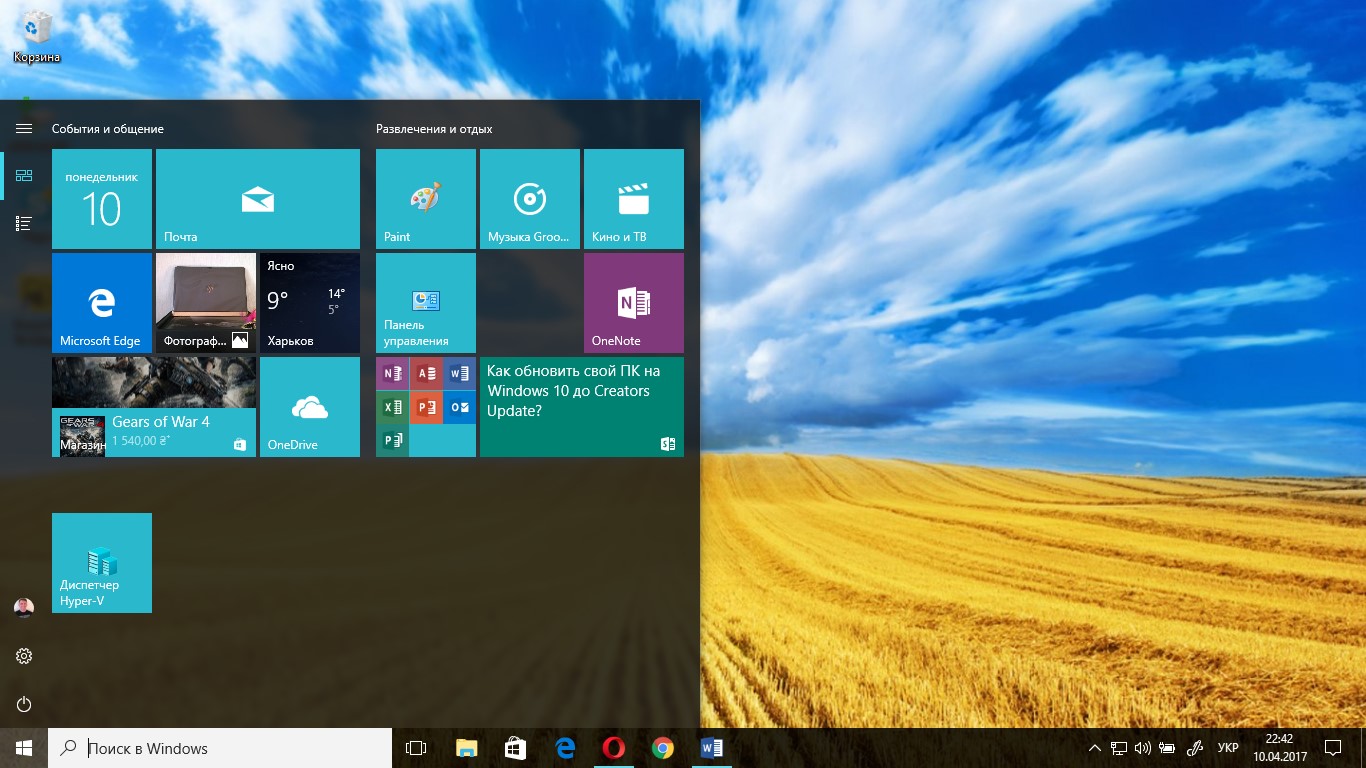Open Settings via the gear icon

[24, 656]
